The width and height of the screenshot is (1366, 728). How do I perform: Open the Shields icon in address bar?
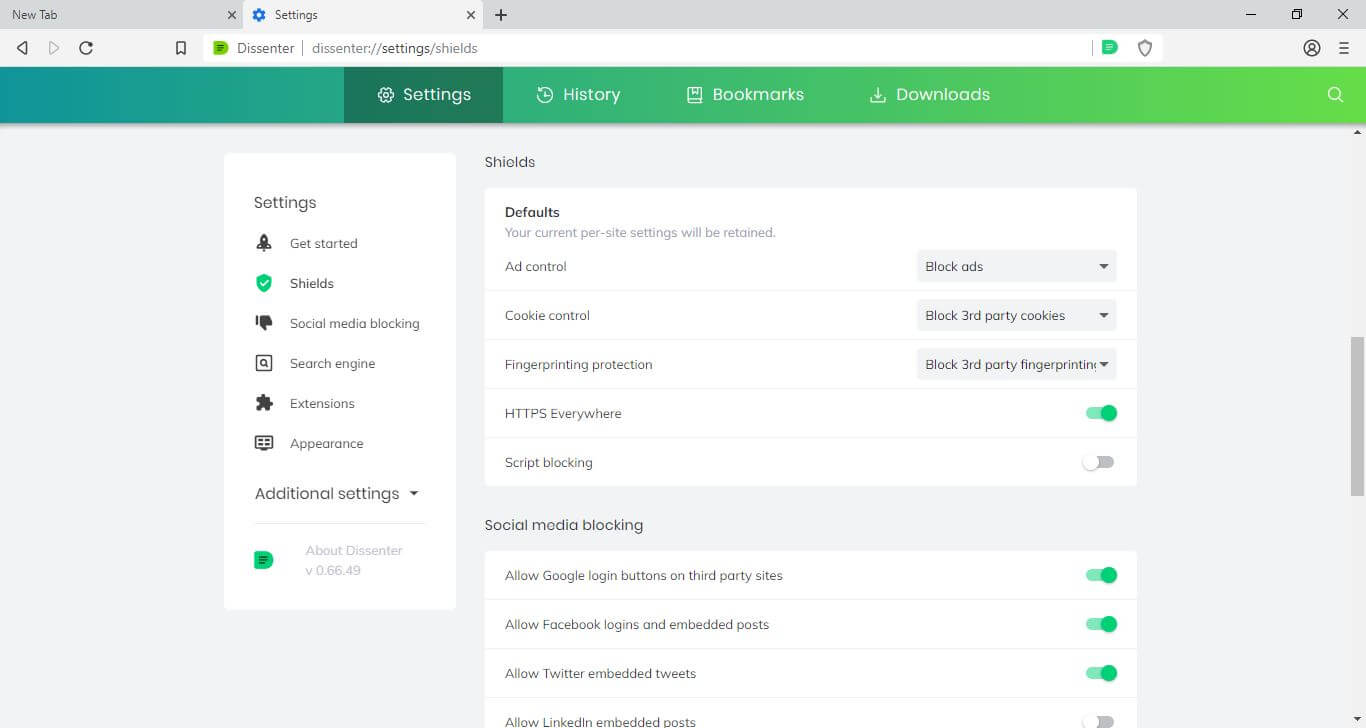tap(1145, 48)
